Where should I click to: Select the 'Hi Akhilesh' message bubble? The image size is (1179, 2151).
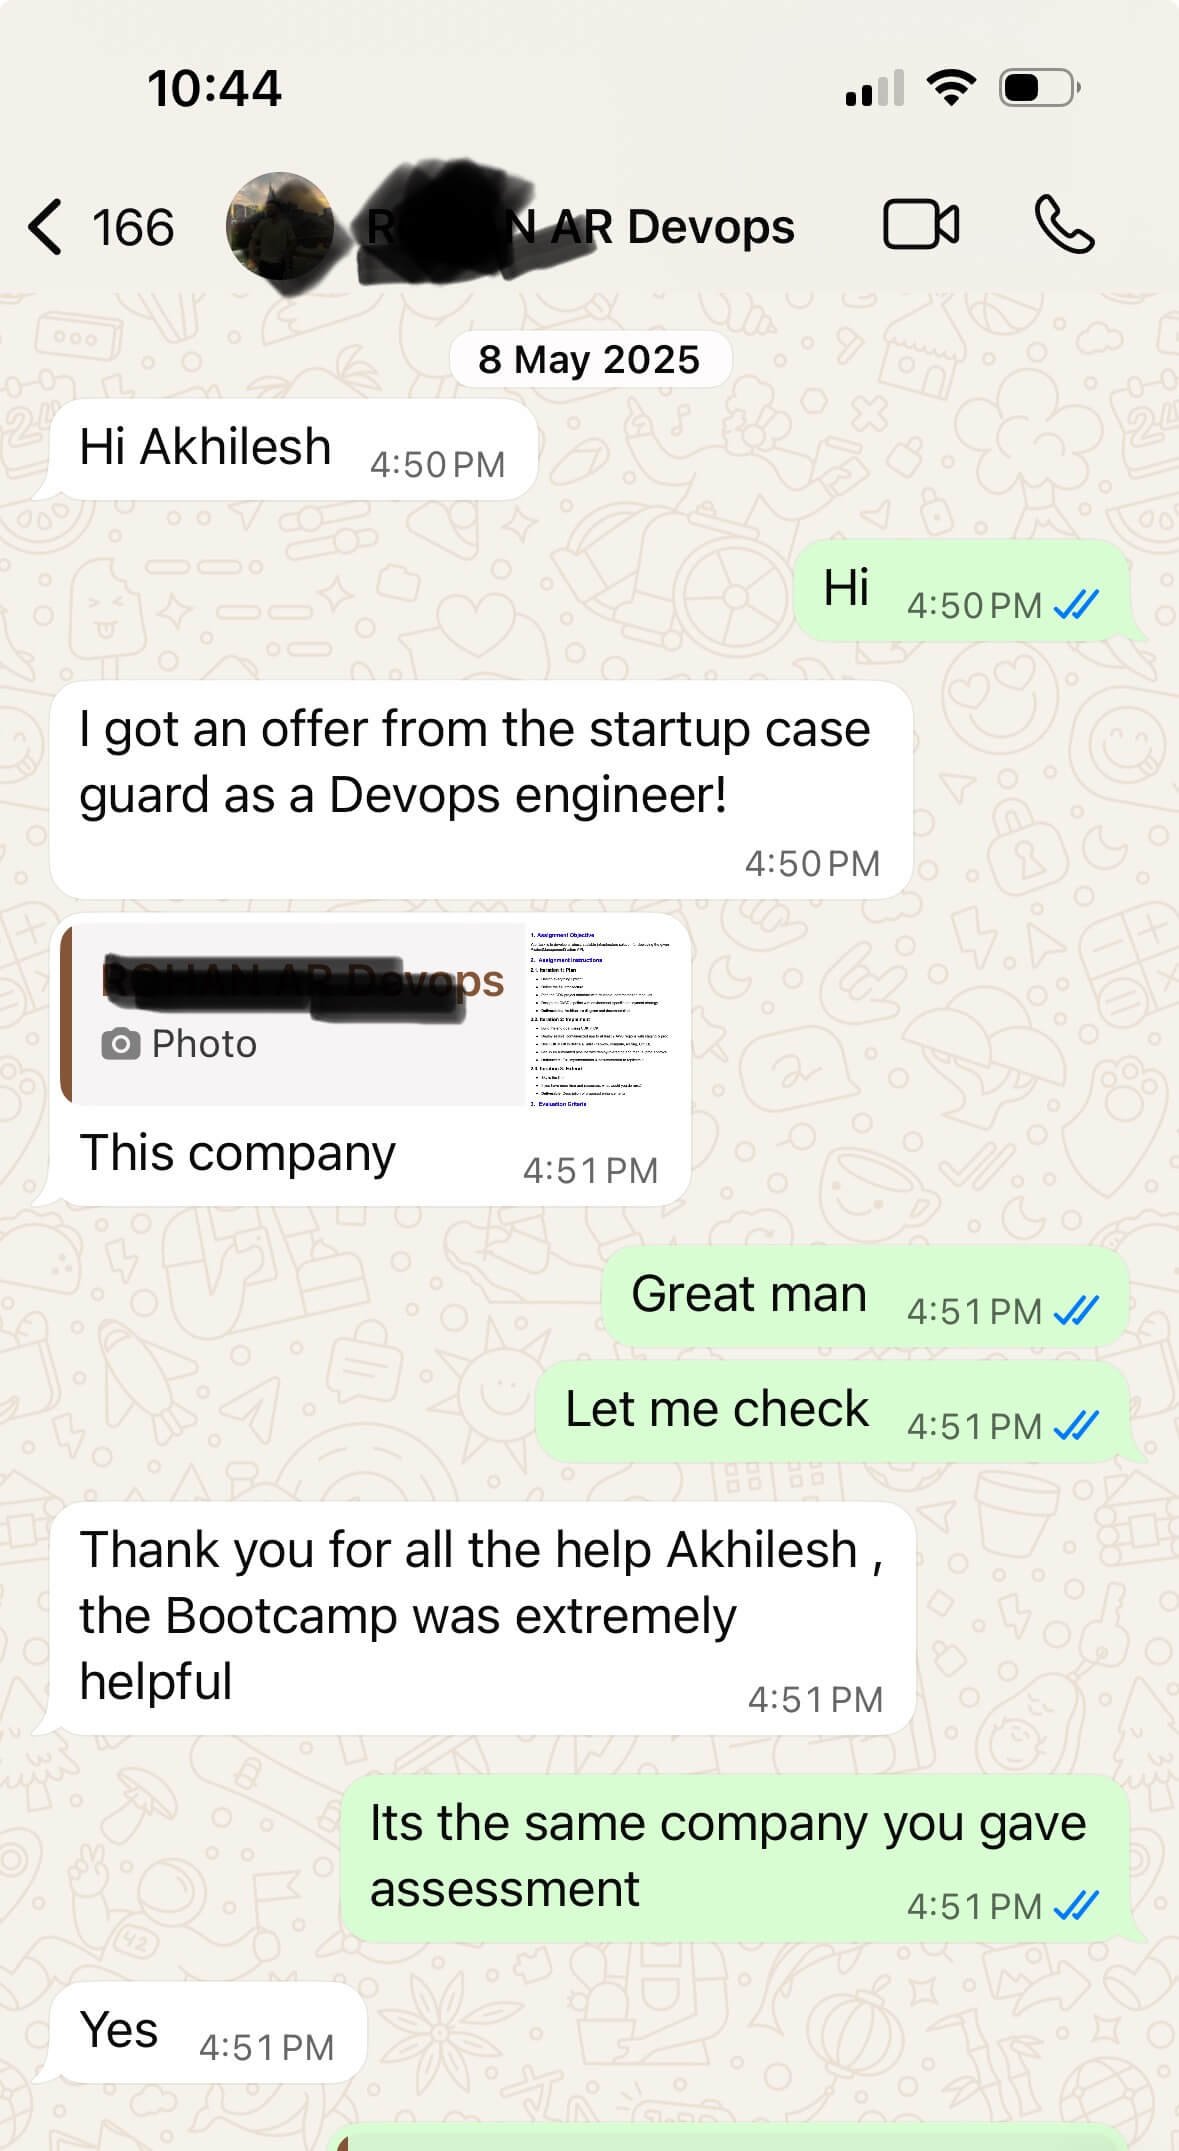[x=293, y=449]
